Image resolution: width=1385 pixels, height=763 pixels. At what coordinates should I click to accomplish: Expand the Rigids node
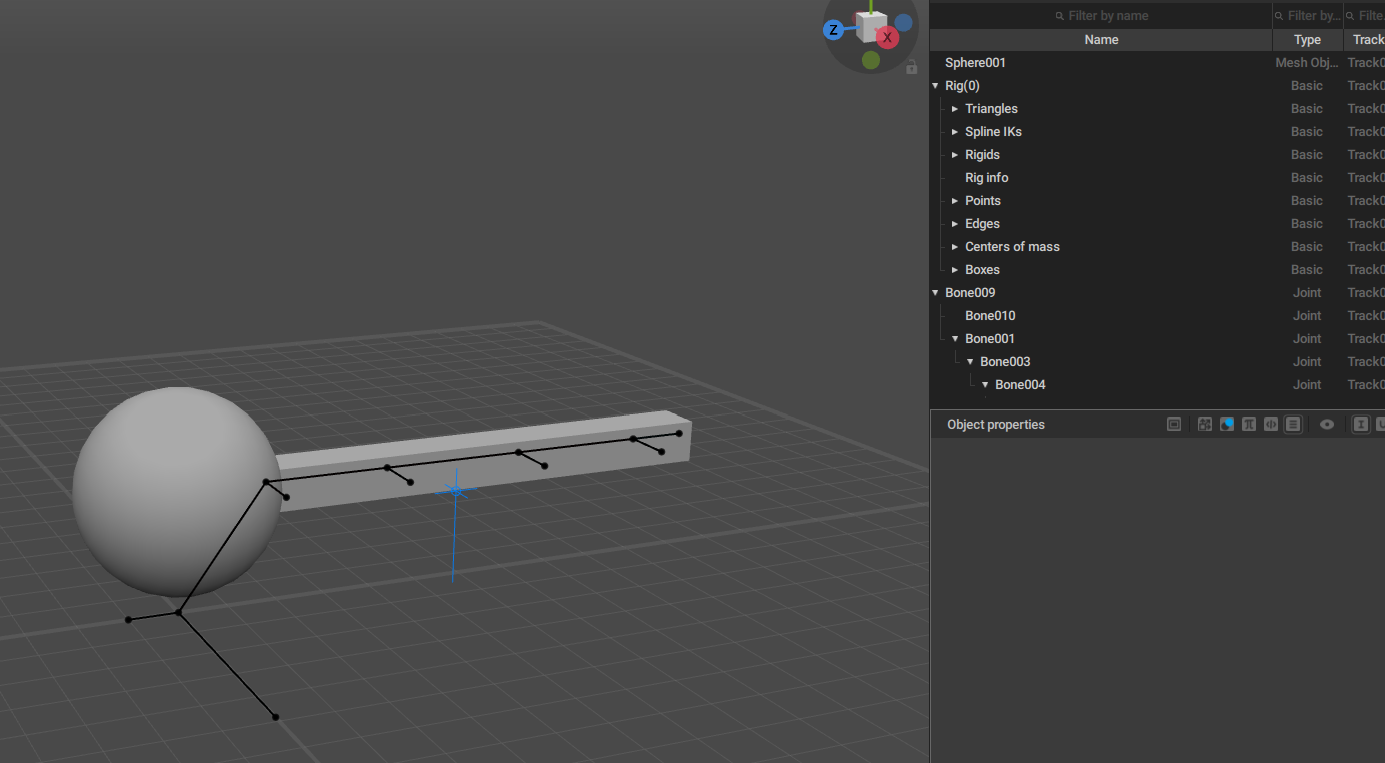click(x=955, y=155)
